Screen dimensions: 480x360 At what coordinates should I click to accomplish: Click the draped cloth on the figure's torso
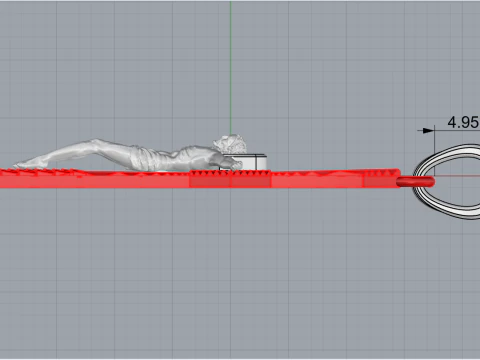tap(143, 158)
